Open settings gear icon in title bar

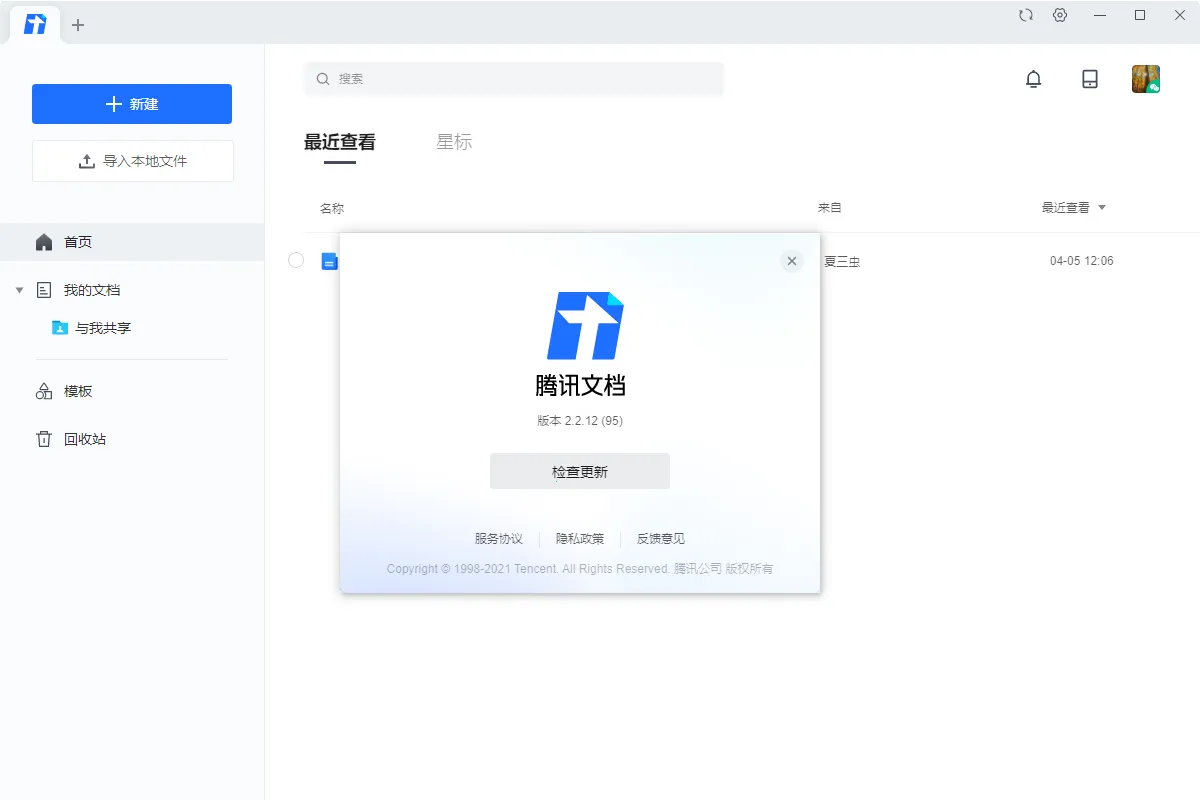click(x=1060, y=15)
